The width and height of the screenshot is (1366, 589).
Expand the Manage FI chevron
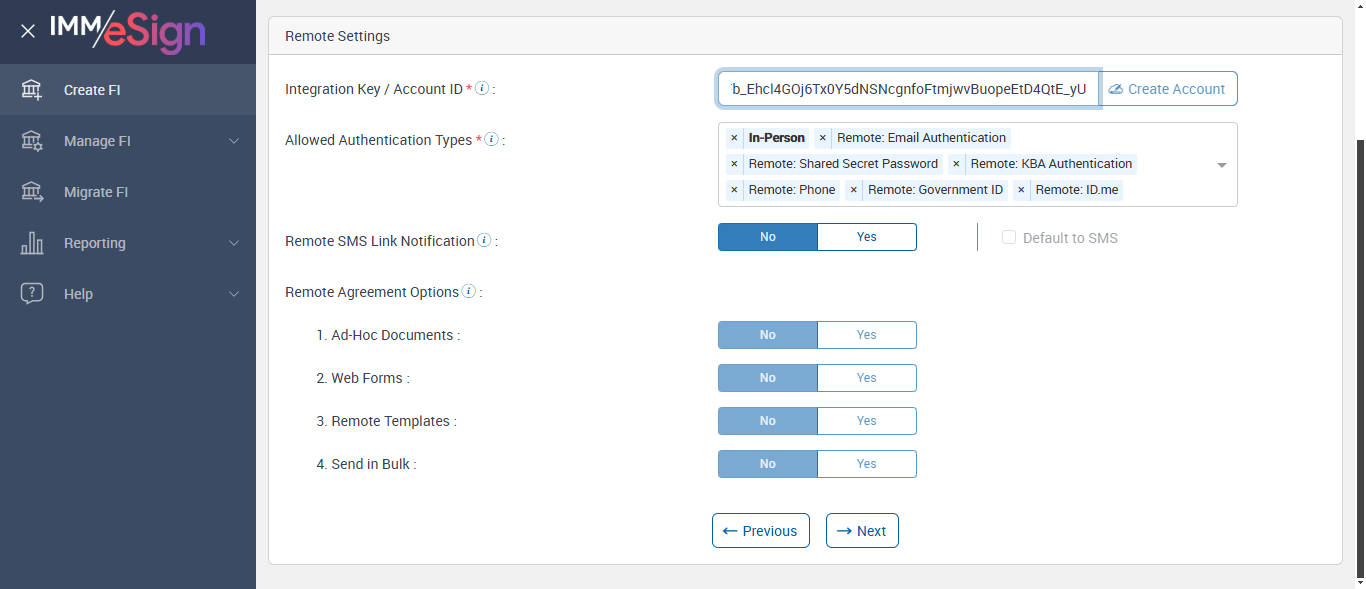[234, 141]
